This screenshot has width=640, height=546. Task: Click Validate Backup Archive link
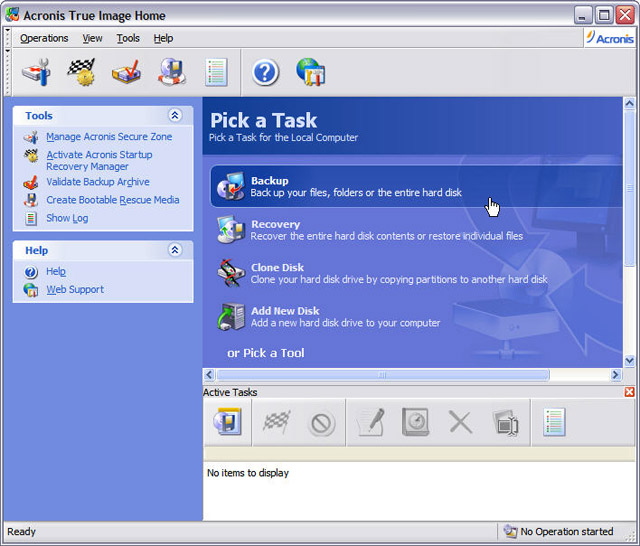coord(98,182)
